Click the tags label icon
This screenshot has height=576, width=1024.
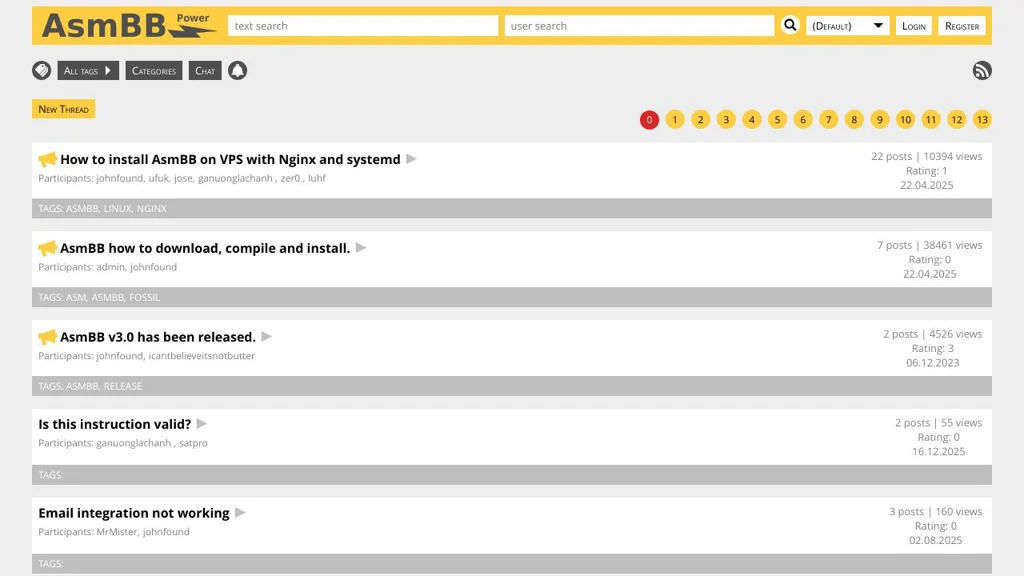[42, 70]
